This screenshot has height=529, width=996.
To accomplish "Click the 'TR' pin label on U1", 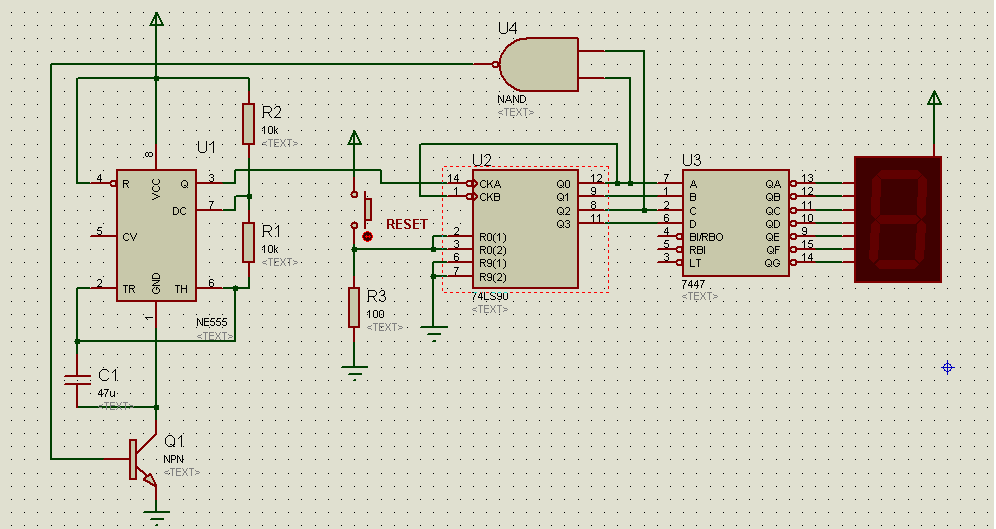I will tap(129, 289).
